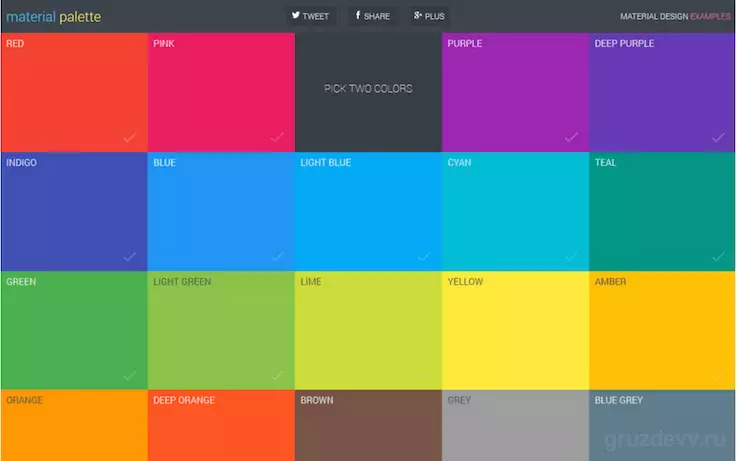Select the Amber color swatch
The height and width of the screenshot is (461, 737).
[x=662, y=330]
